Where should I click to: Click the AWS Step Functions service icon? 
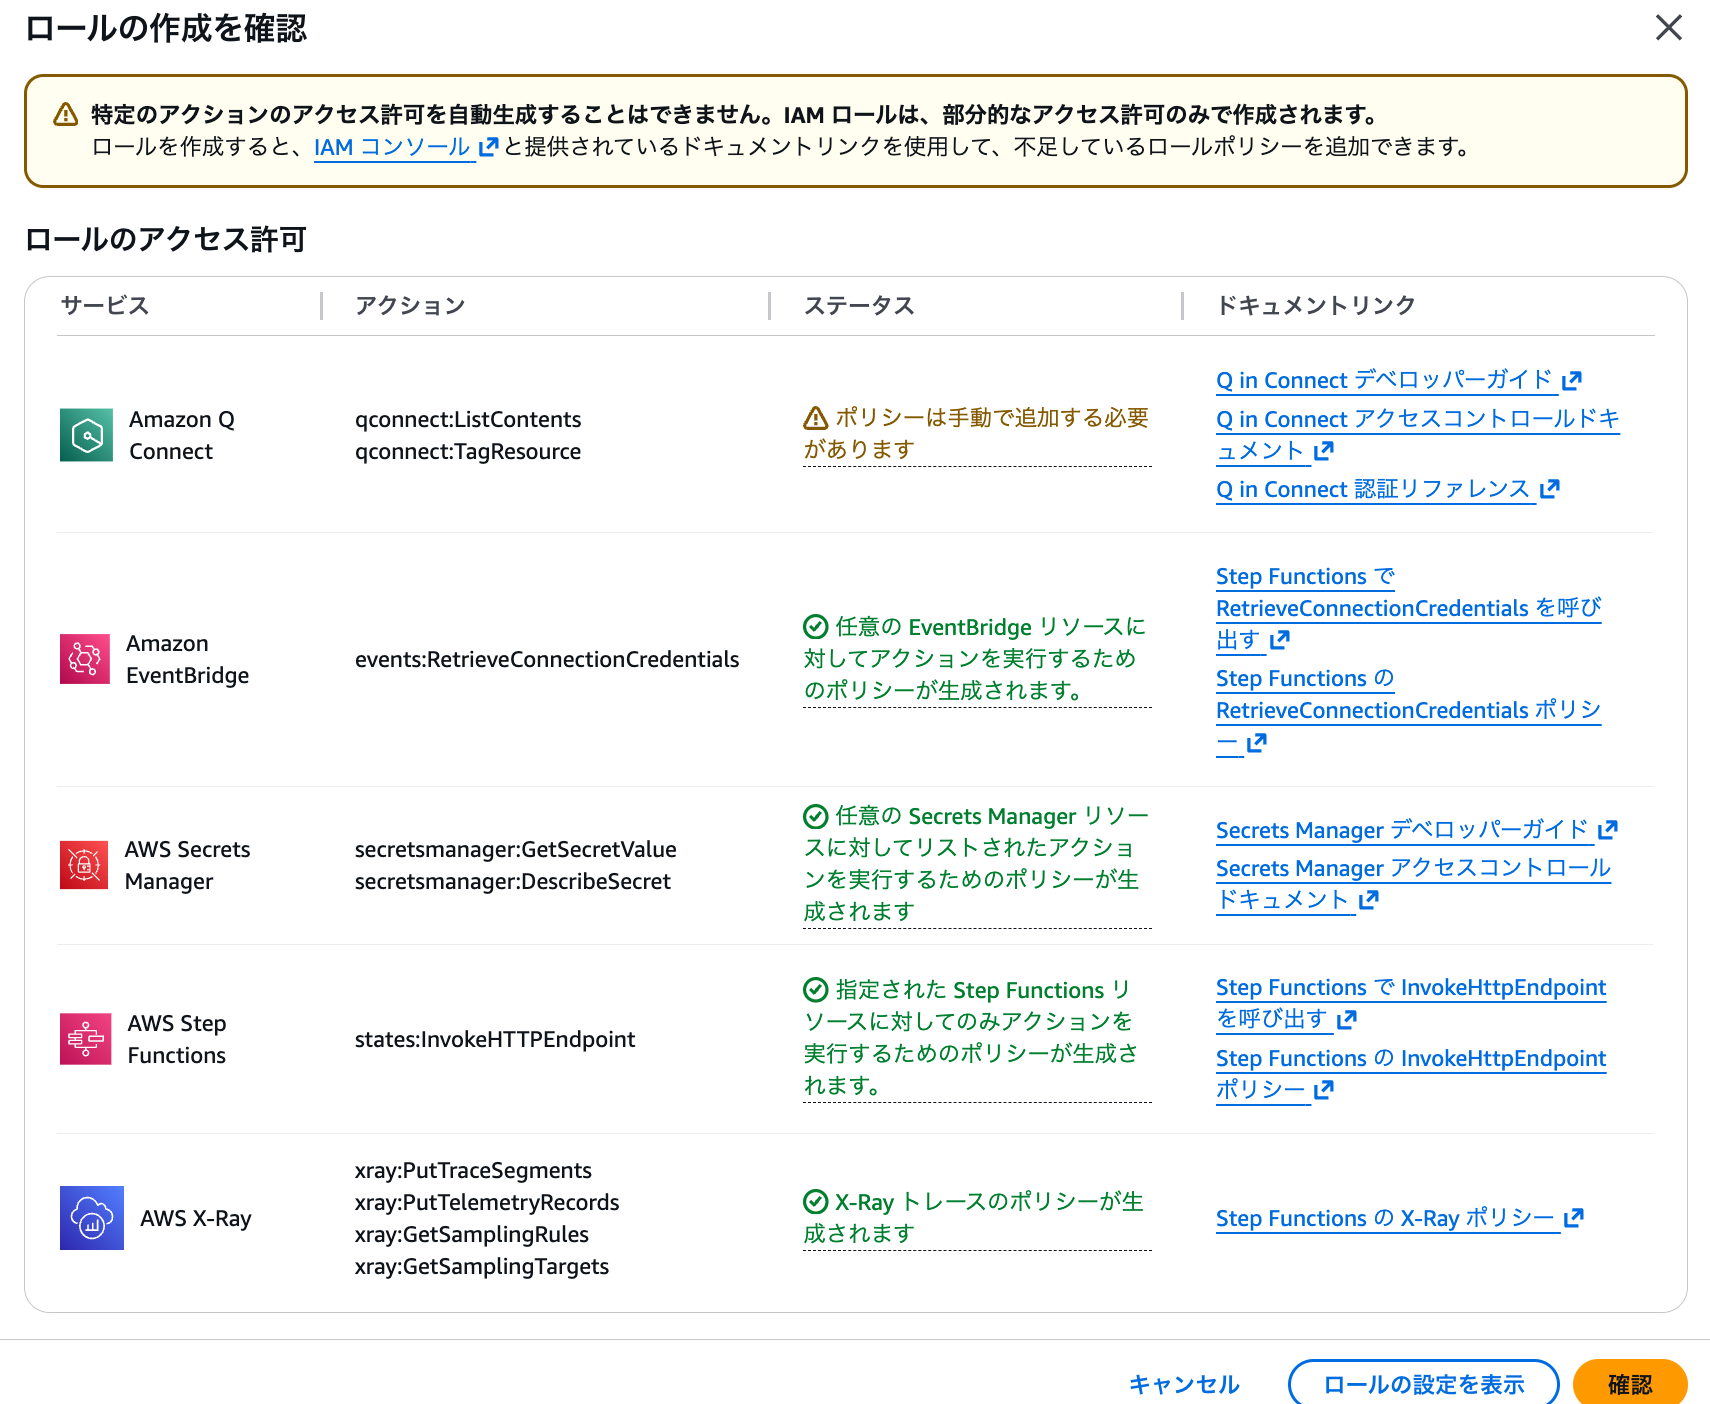85,1039
